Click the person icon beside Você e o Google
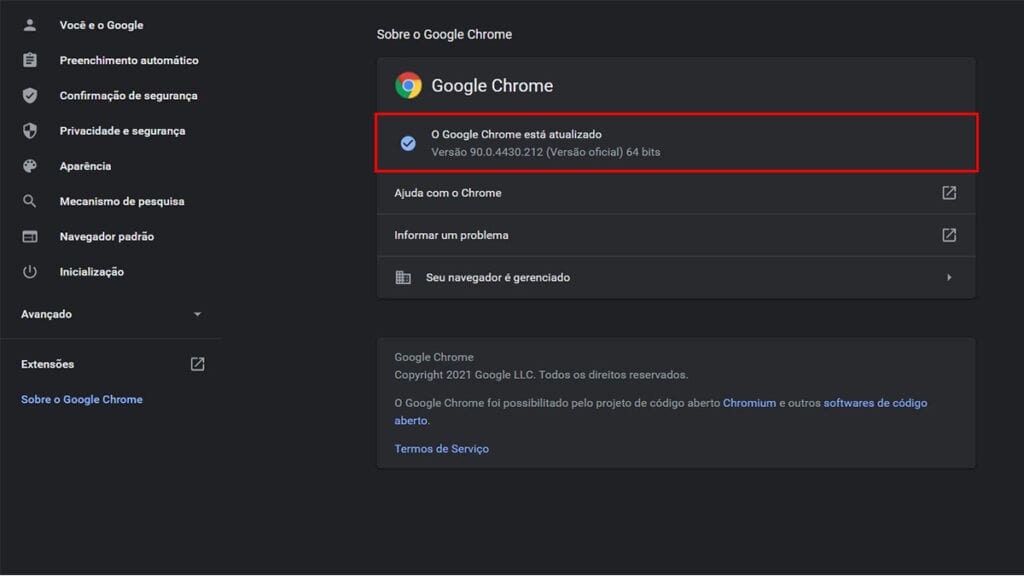1024x576 pixels. tap(29, 25)
